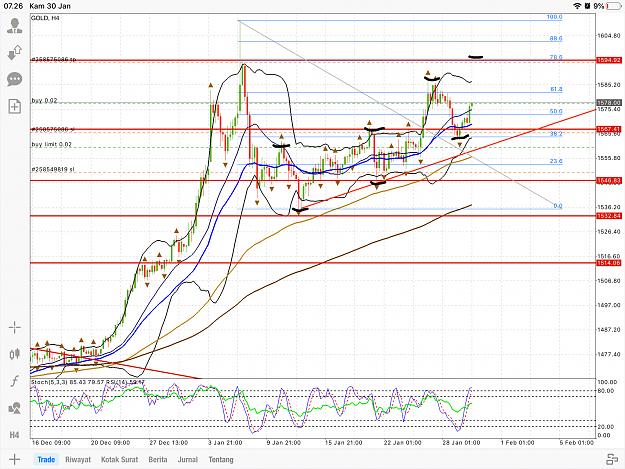Screen dimensions: 625x469
Task: Tap the plus icon at sidebar bottom
Action: [14, 459]
